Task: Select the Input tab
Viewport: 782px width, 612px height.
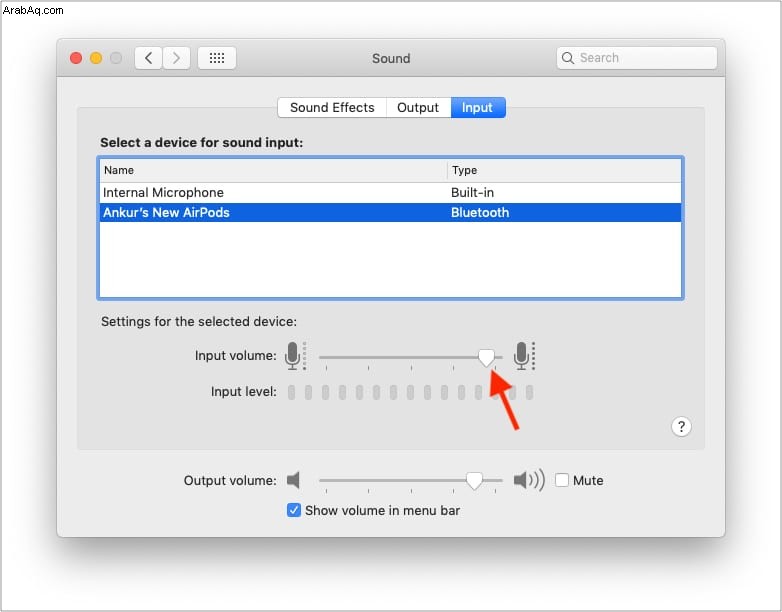Action: coord(477,108)
